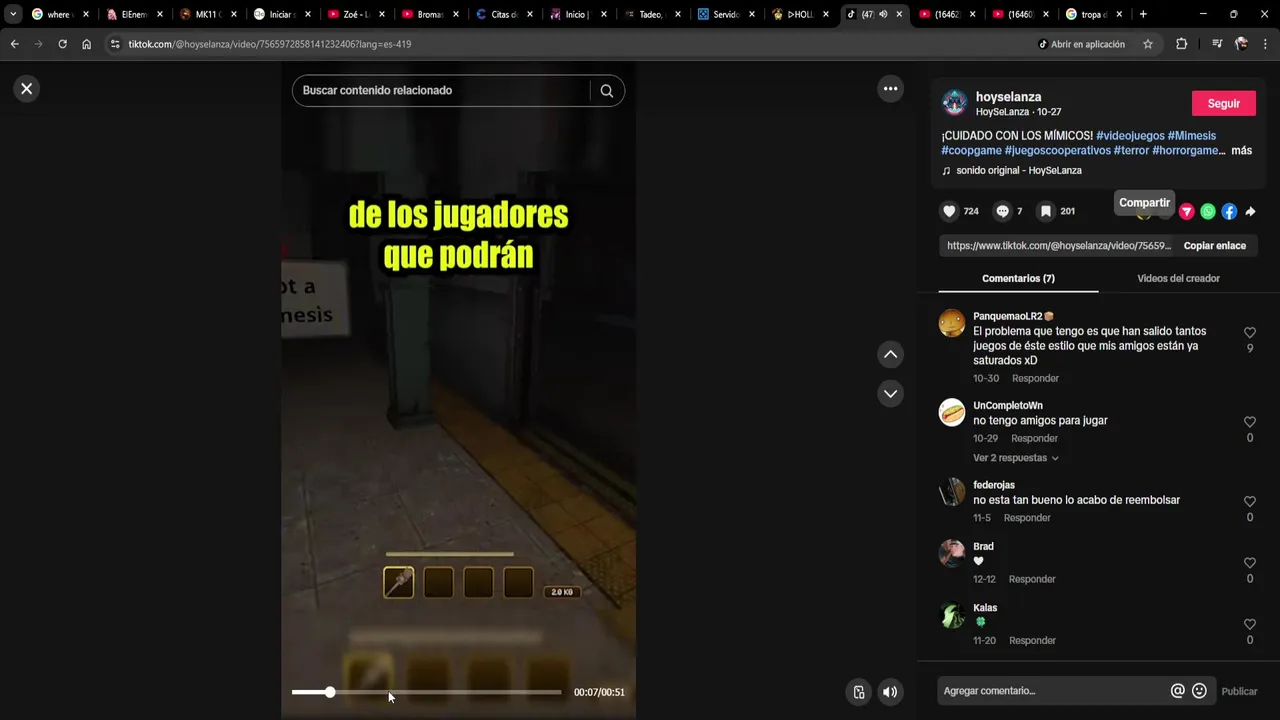Open comments via speech bubble icon
1280x720 pixels.
(x=1002, y=211)
